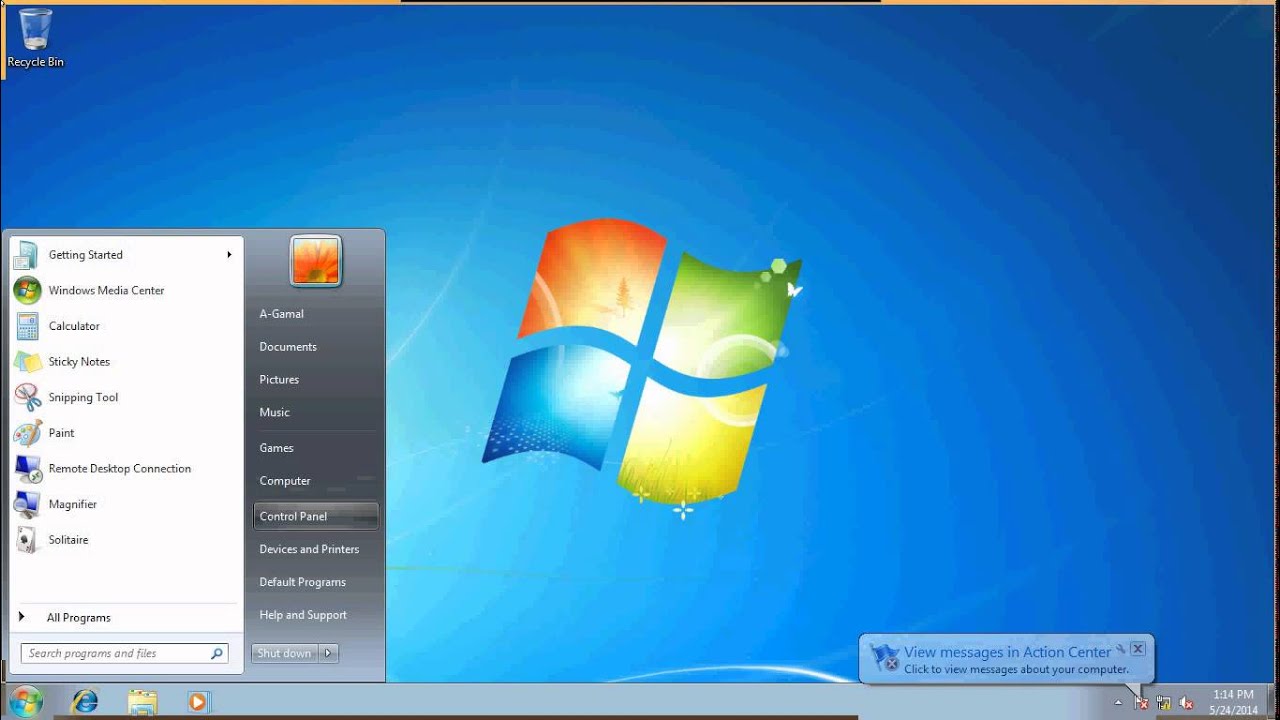
Task: Open the A-Gamal personal folder
Action: [x=316, y=314]
